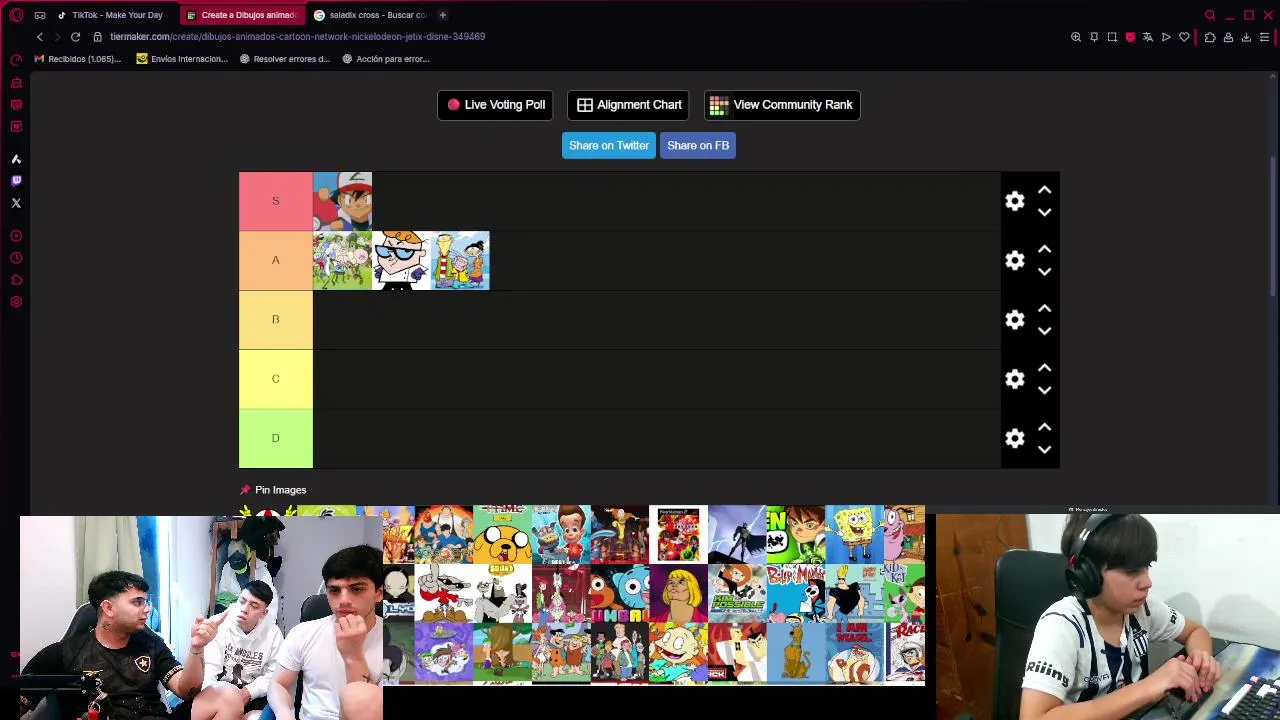
Task: Click Pin Images link
Action: [x=273, y=490]
